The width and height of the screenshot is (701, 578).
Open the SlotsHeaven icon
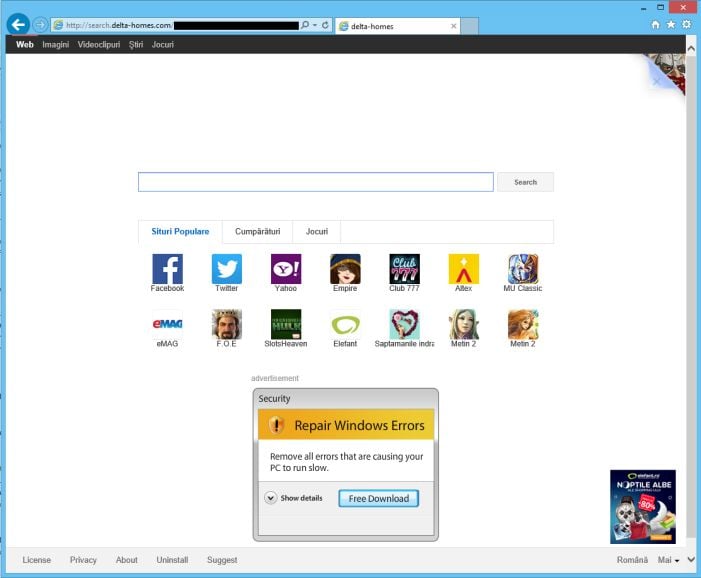(286, 324)
